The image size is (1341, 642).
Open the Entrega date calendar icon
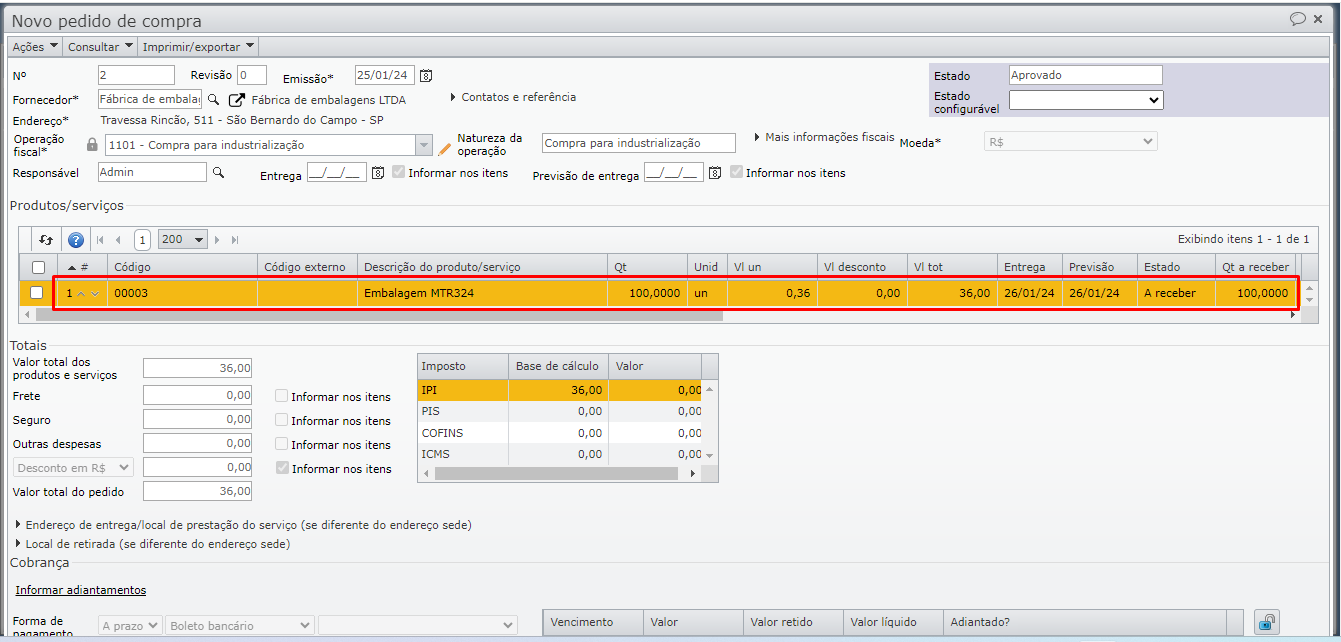pos(378,173)
